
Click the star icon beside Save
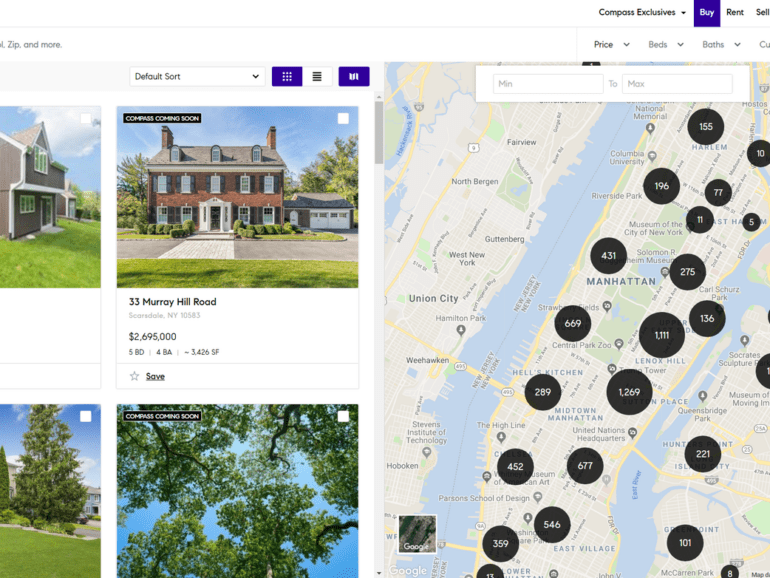134,376
